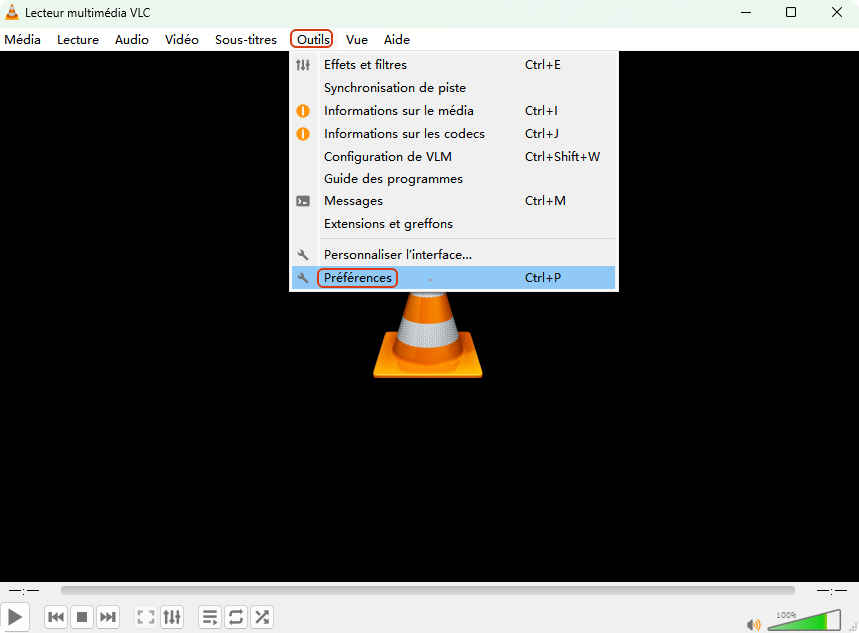Open Informations sur le média
Screen dimensions: 859x633
coord(454,111)
